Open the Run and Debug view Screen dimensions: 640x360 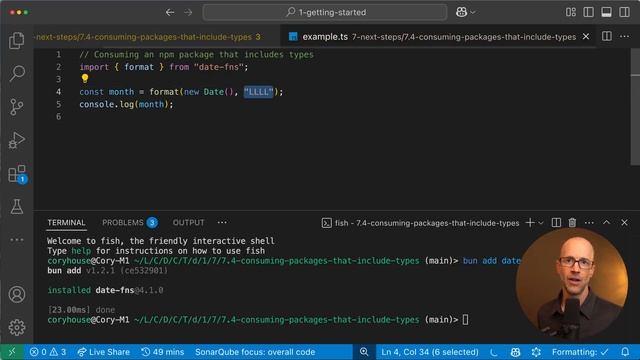click(17, 140)
